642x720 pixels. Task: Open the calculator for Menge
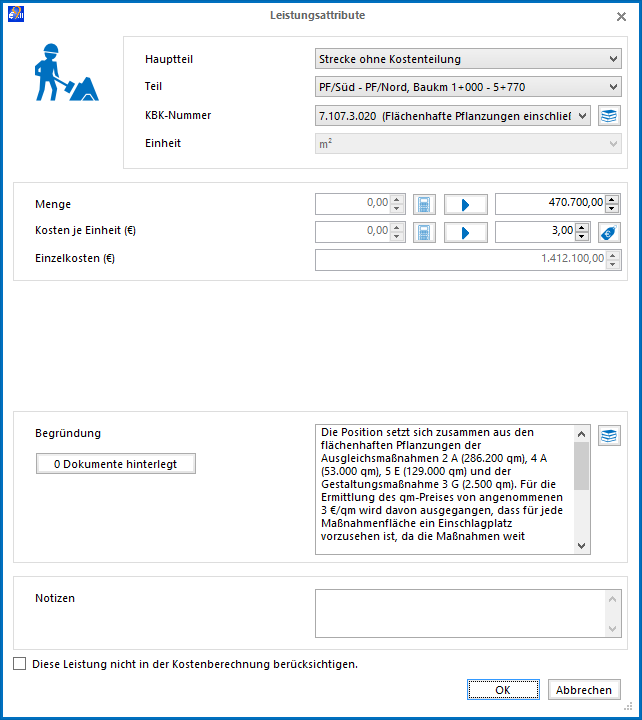pyautogui.click(x=424, y=204)
